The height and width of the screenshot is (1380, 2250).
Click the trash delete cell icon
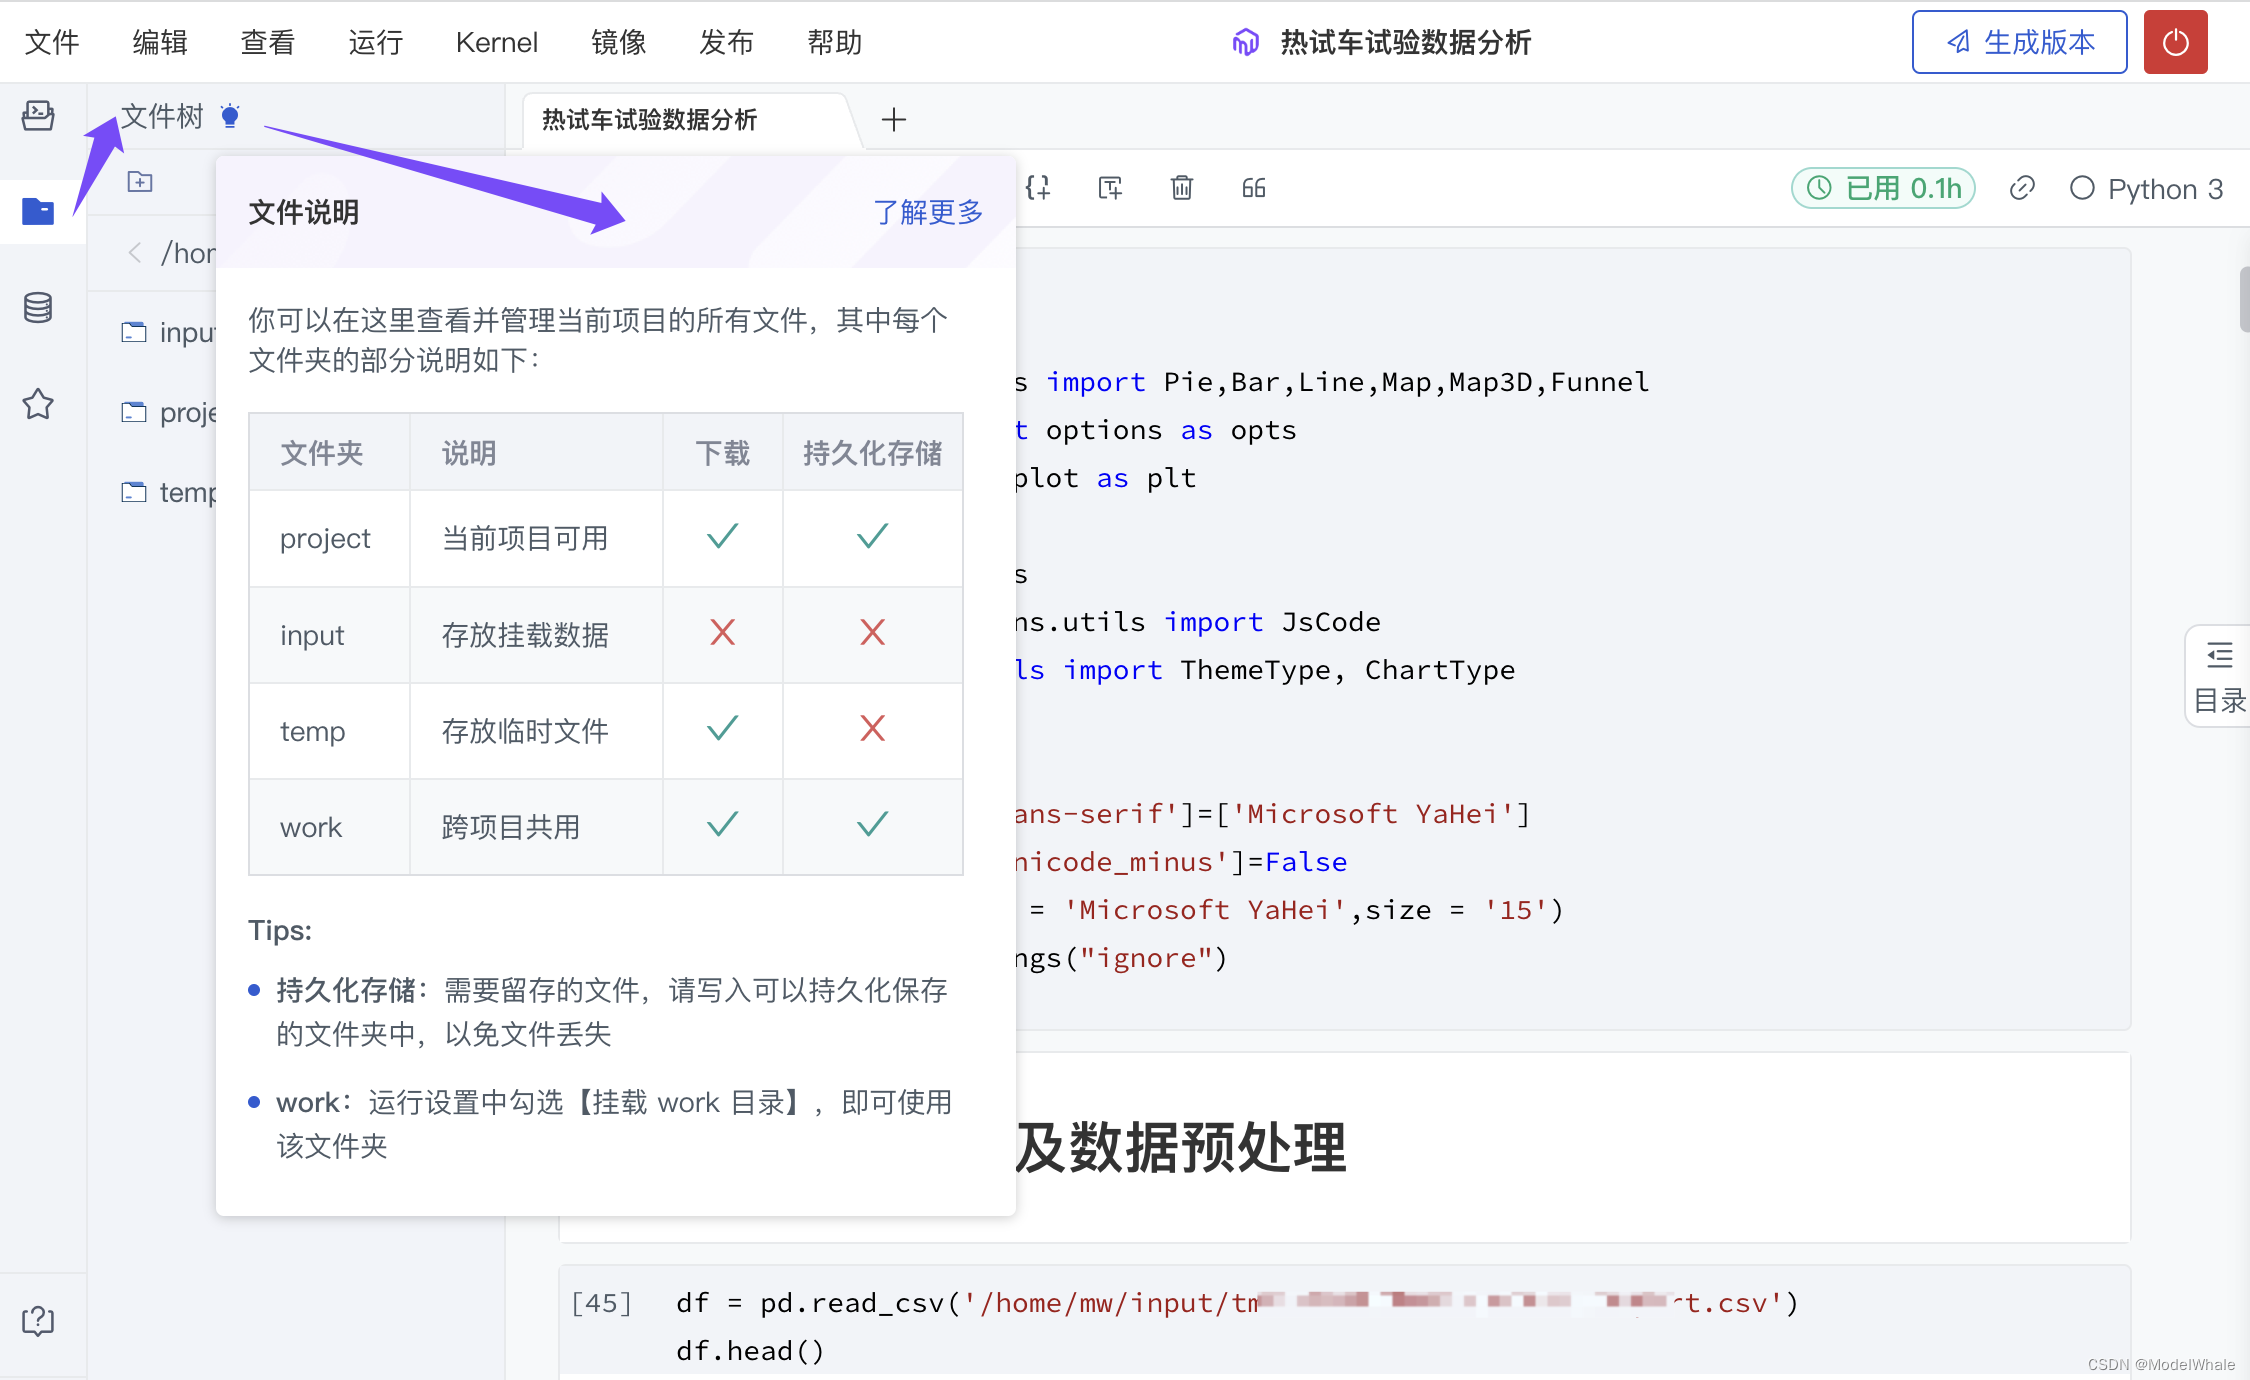point(1182,188)
